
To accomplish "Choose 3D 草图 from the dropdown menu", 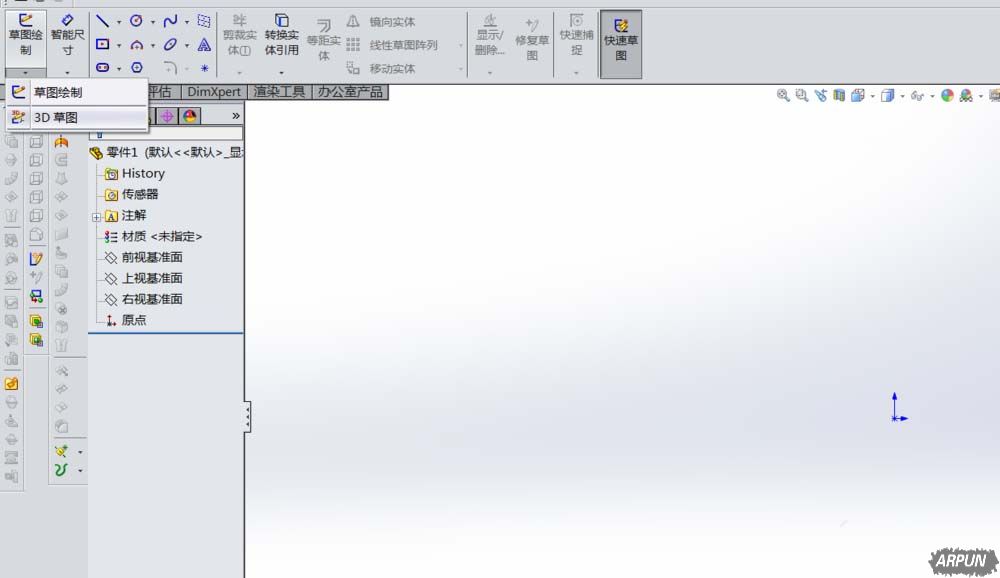I will click(77, 117).
